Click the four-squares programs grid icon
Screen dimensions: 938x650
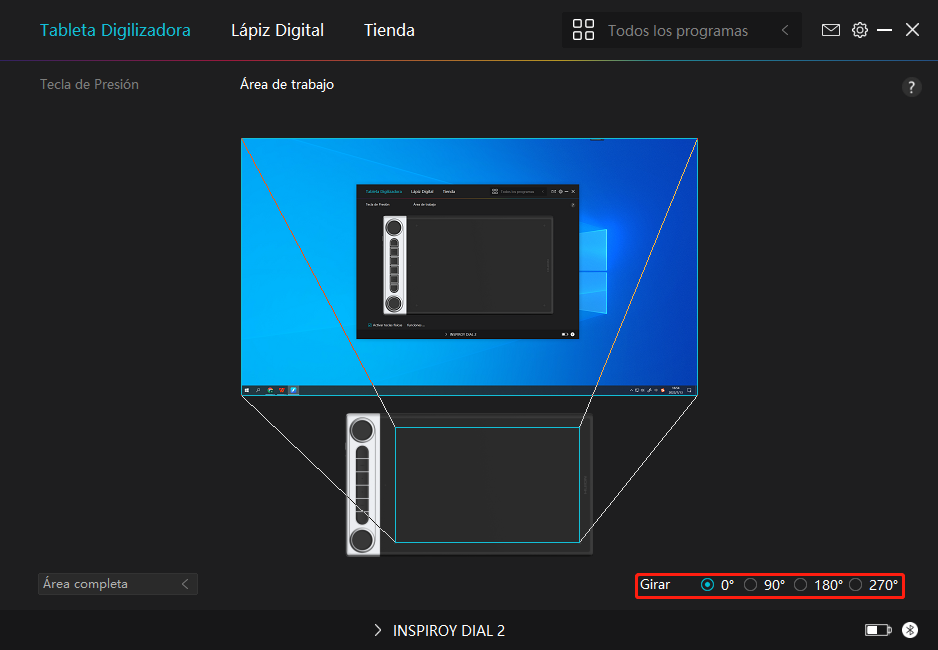pyautogui.click(x=583, y=30)
